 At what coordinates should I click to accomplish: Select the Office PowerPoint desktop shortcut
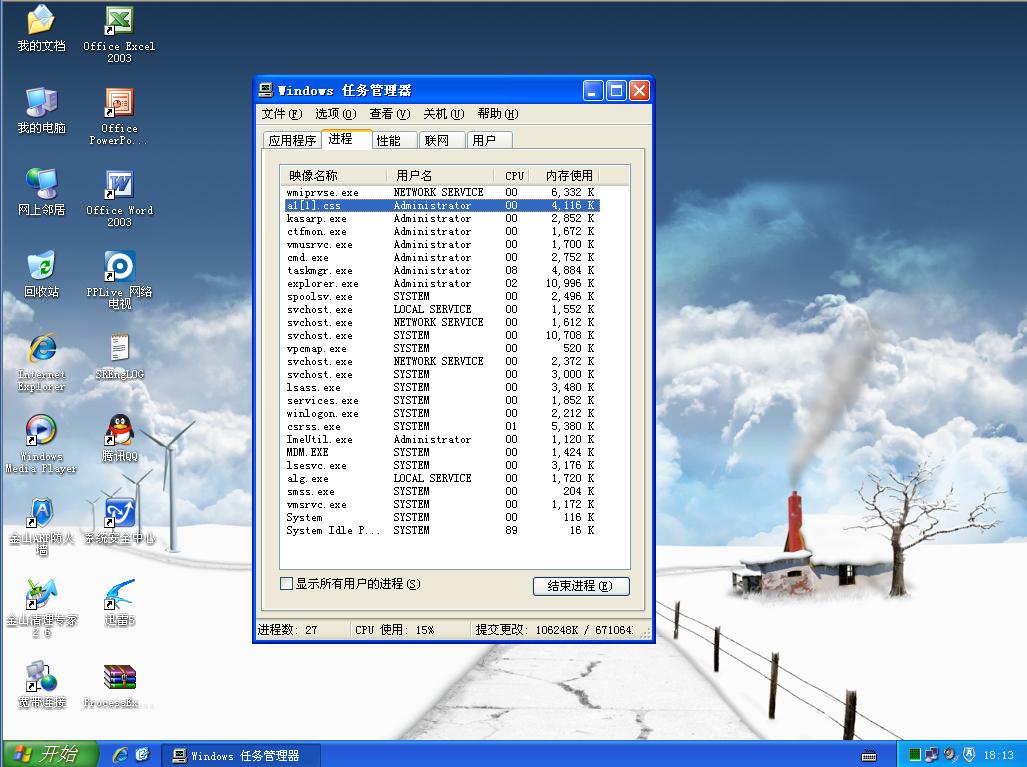tap(119, 117)
